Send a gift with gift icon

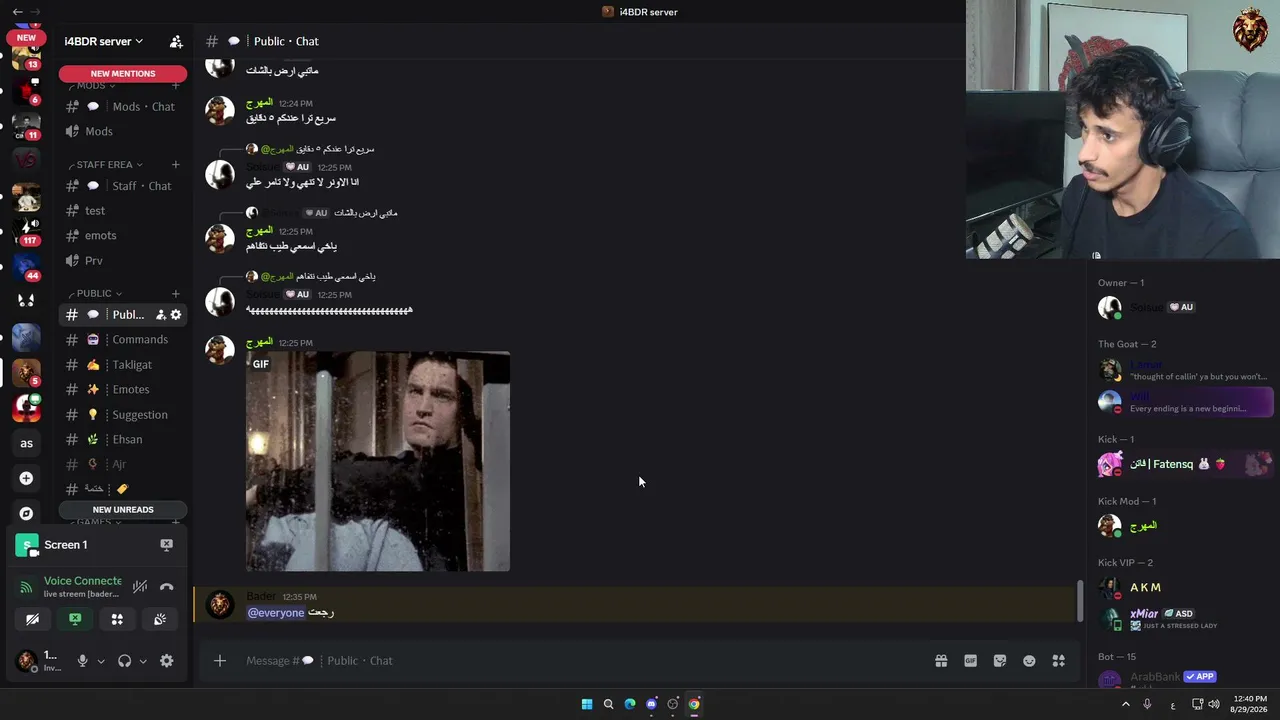coord(941,661)
